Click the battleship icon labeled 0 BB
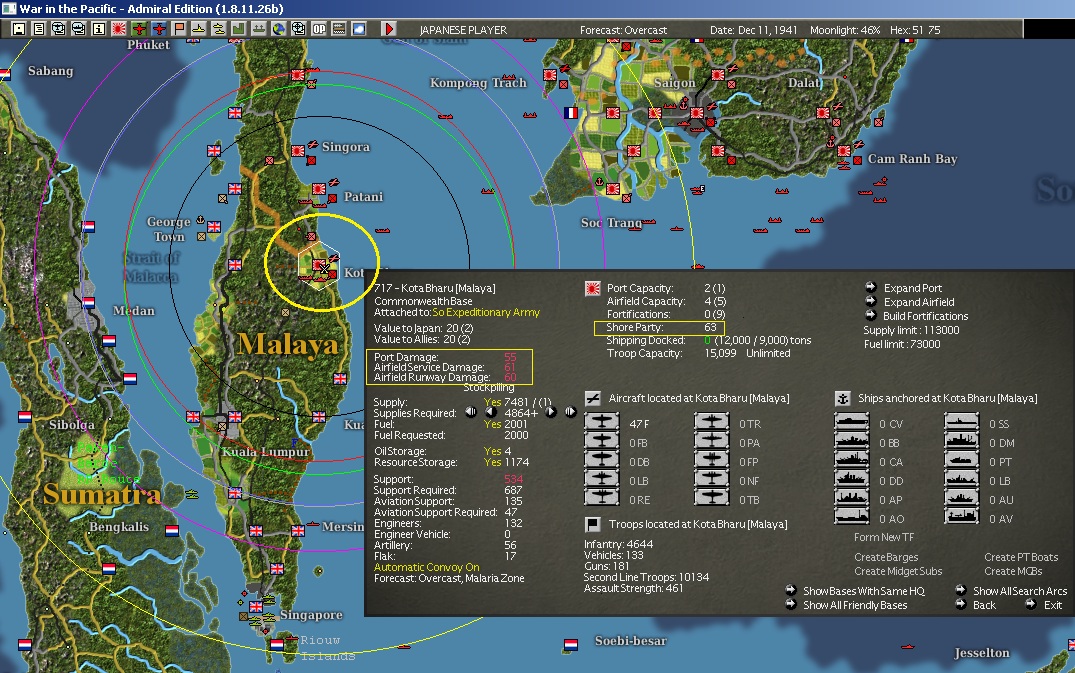 coord(851,442)
